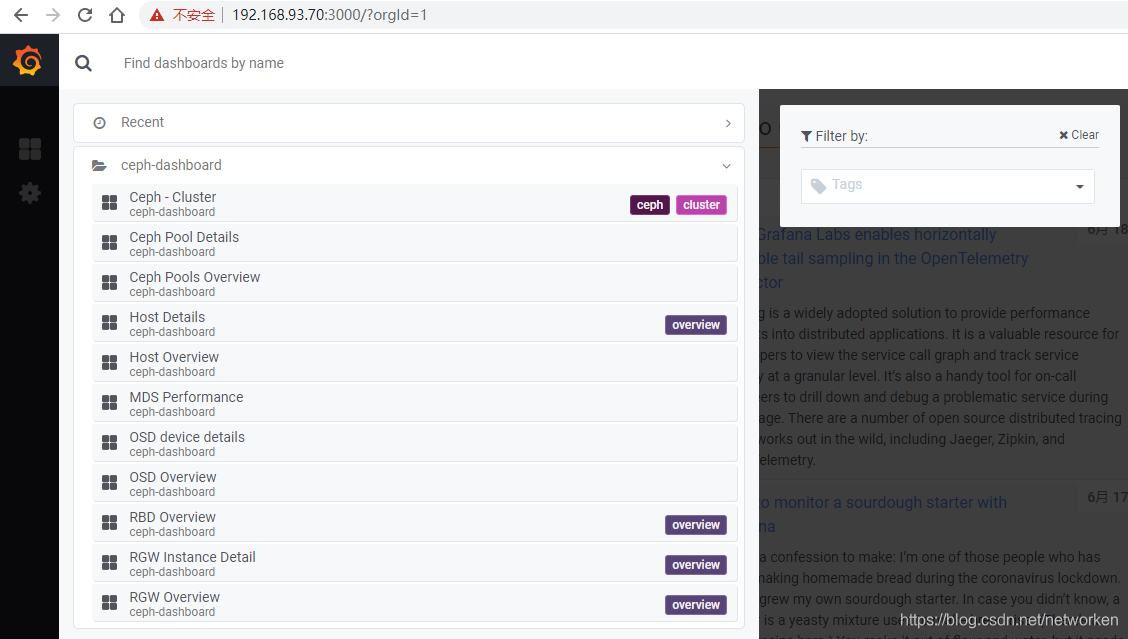Click the browser forward arrow
Screen dimensions: 1128x639
click(x=53, y=15)
